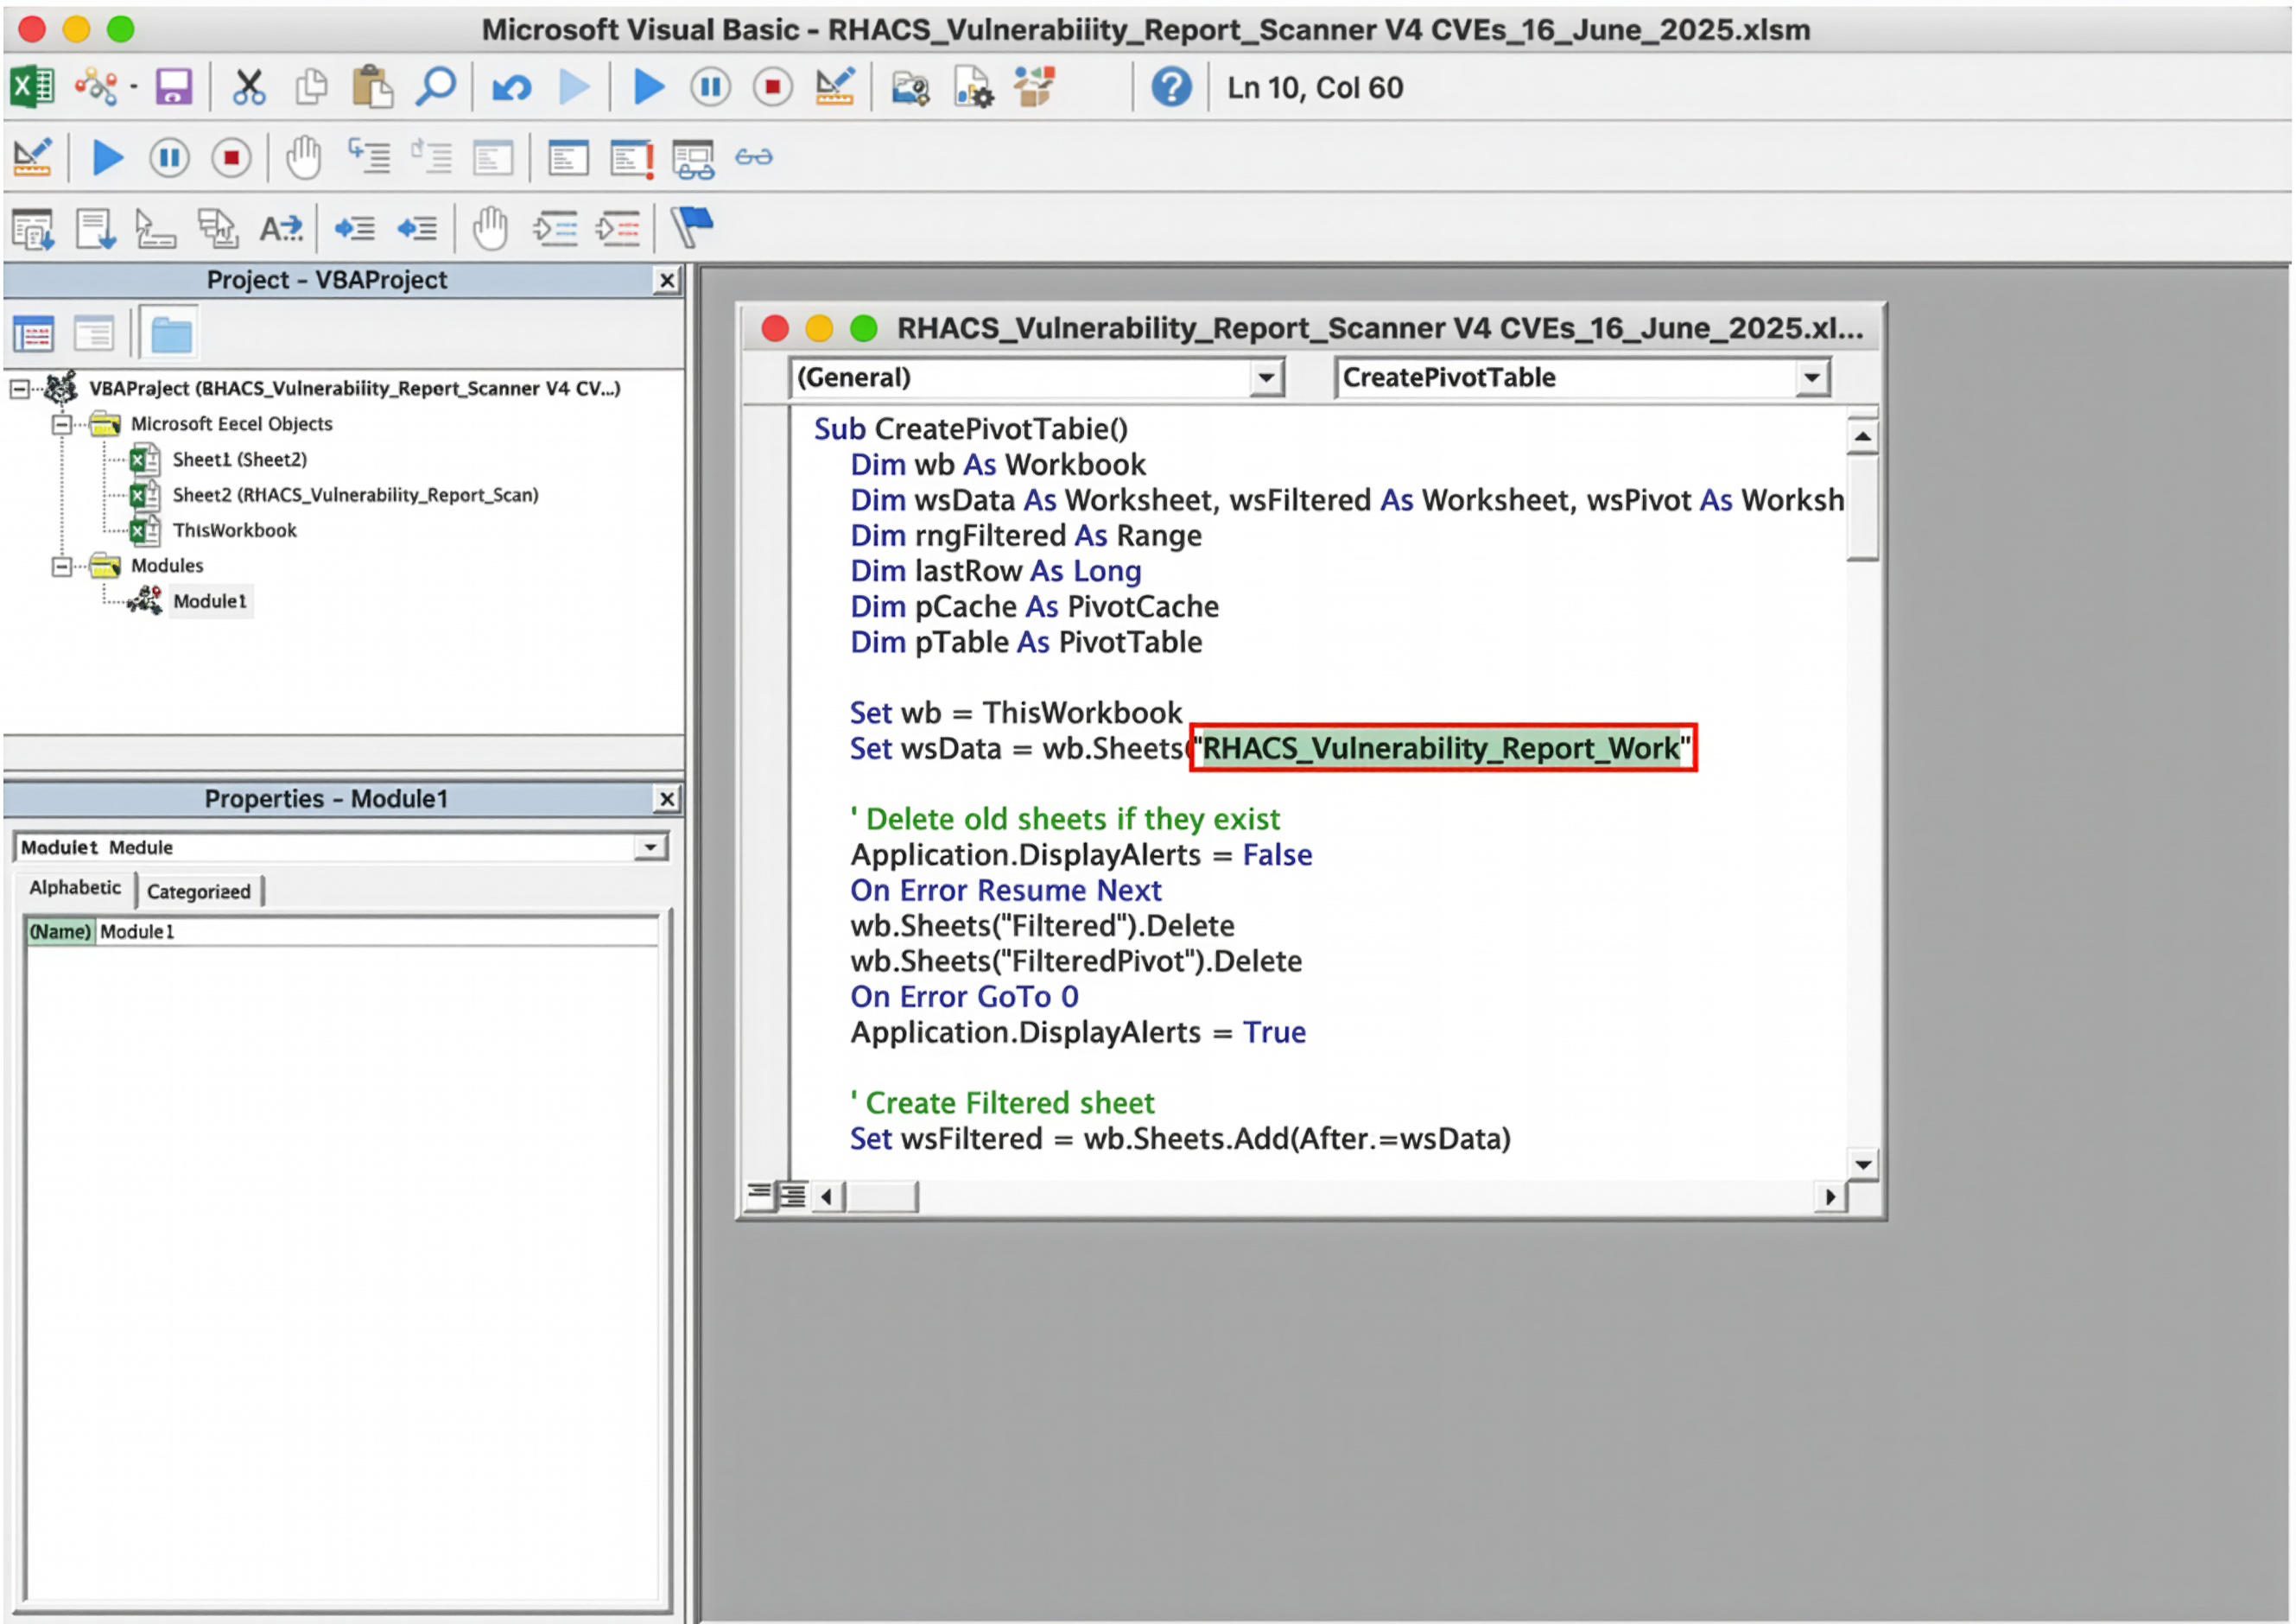Open the Module1 Module object dropdown
This screenshot has height=1624, width=2296.
pyautogui.click(x=651, y=848)
